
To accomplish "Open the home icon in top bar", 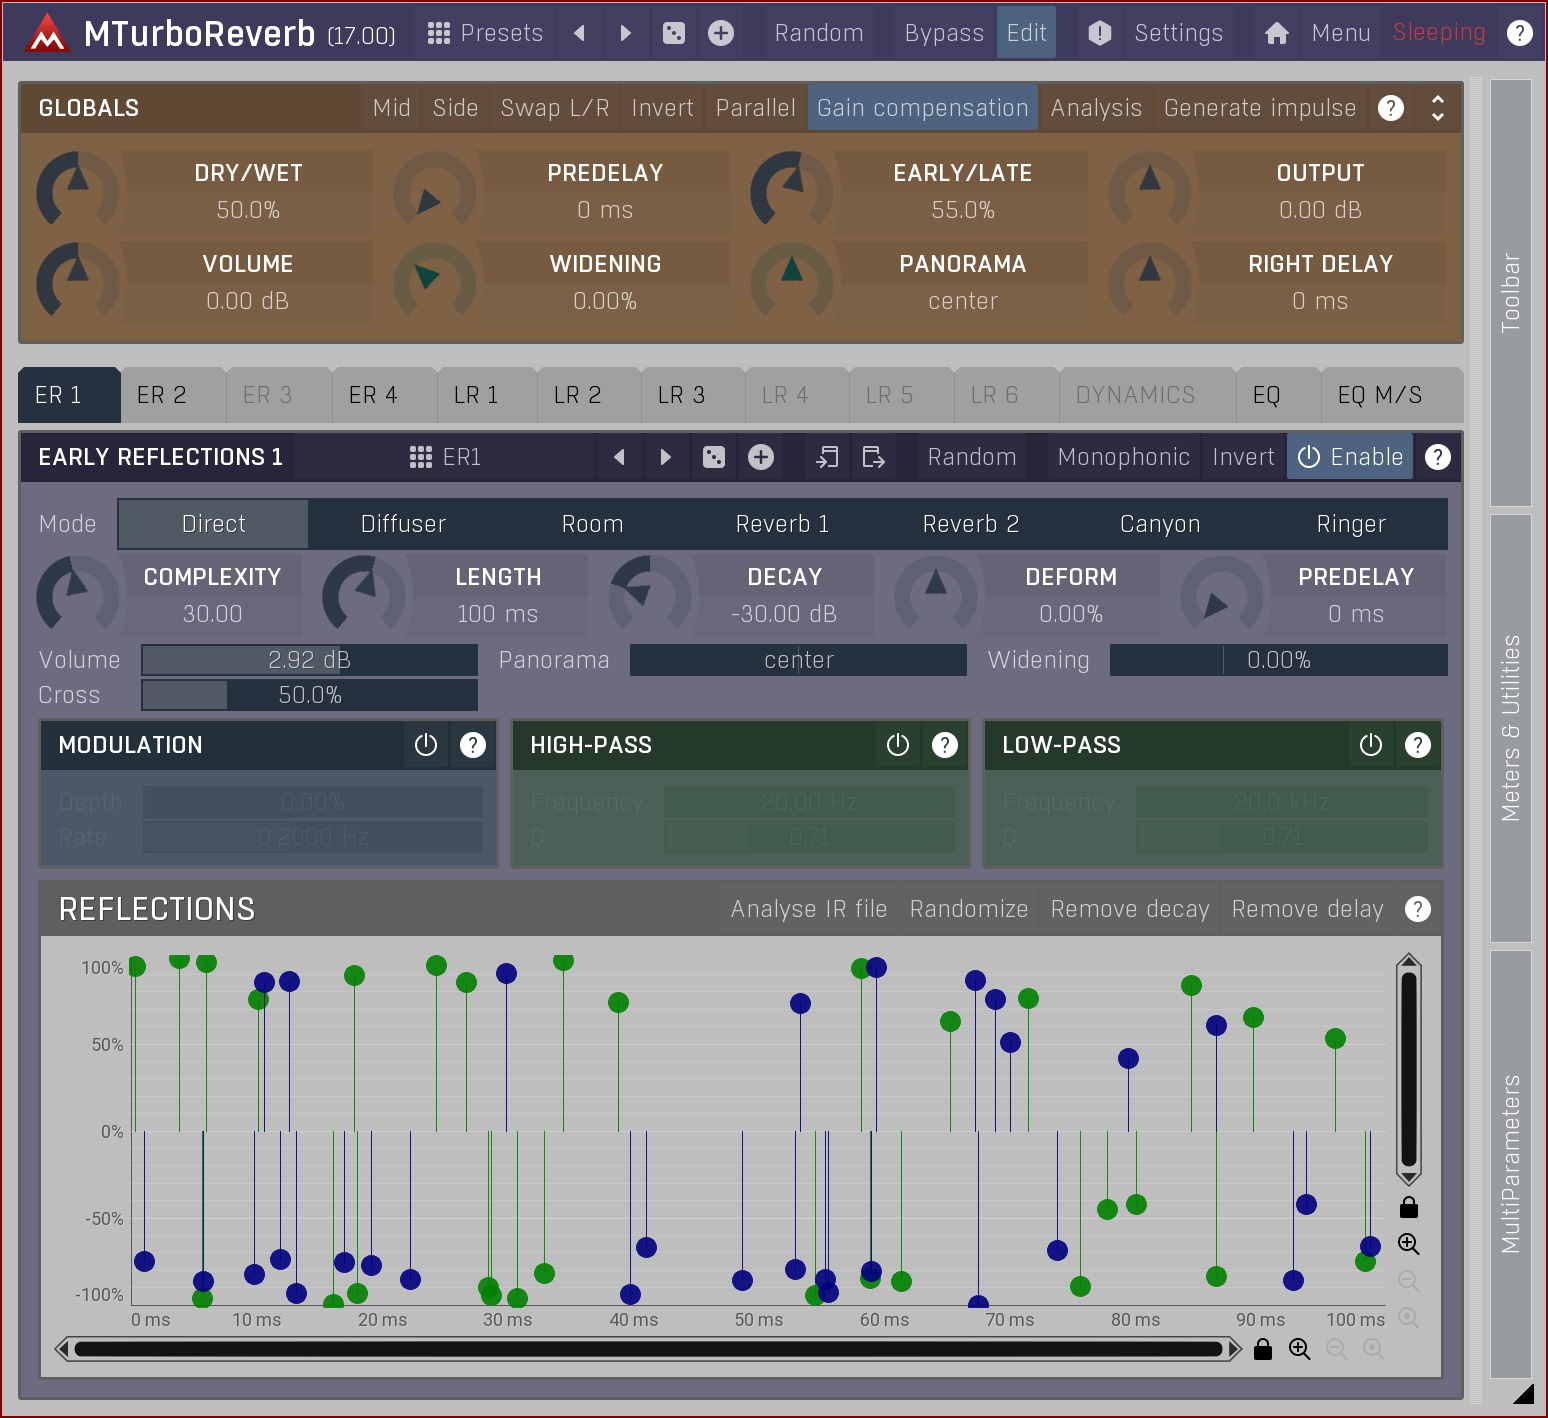I will point(1276,33).
